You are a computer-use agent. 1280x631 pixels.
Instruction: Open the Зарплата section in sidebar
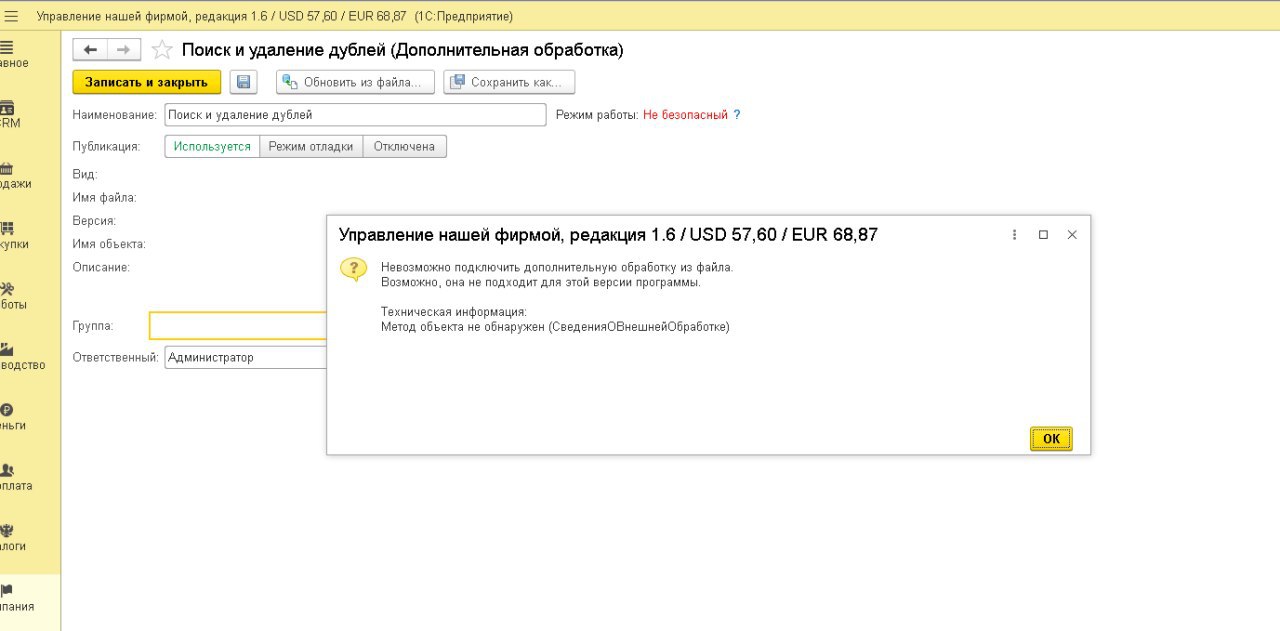pyautogui.click(x=16, y=477)
